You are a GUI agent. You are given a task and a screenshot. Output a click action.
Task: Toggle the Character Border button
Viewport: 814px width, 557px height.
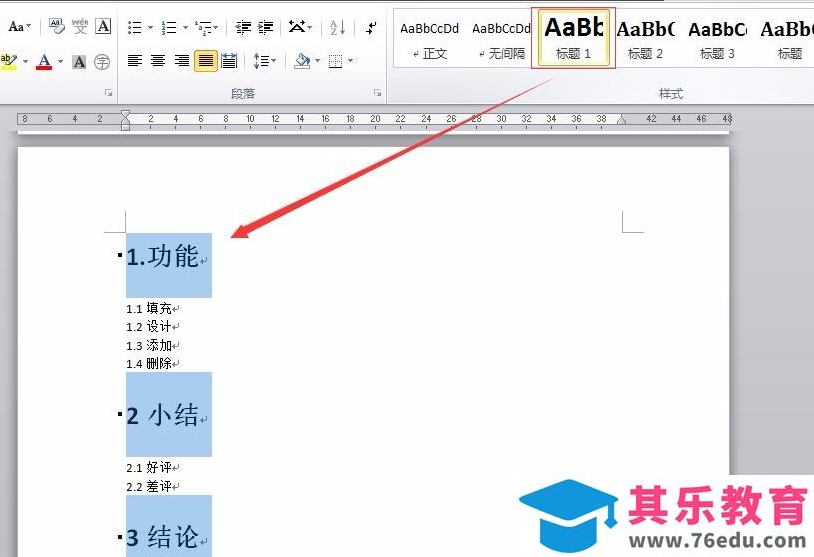tap(103, 26)
